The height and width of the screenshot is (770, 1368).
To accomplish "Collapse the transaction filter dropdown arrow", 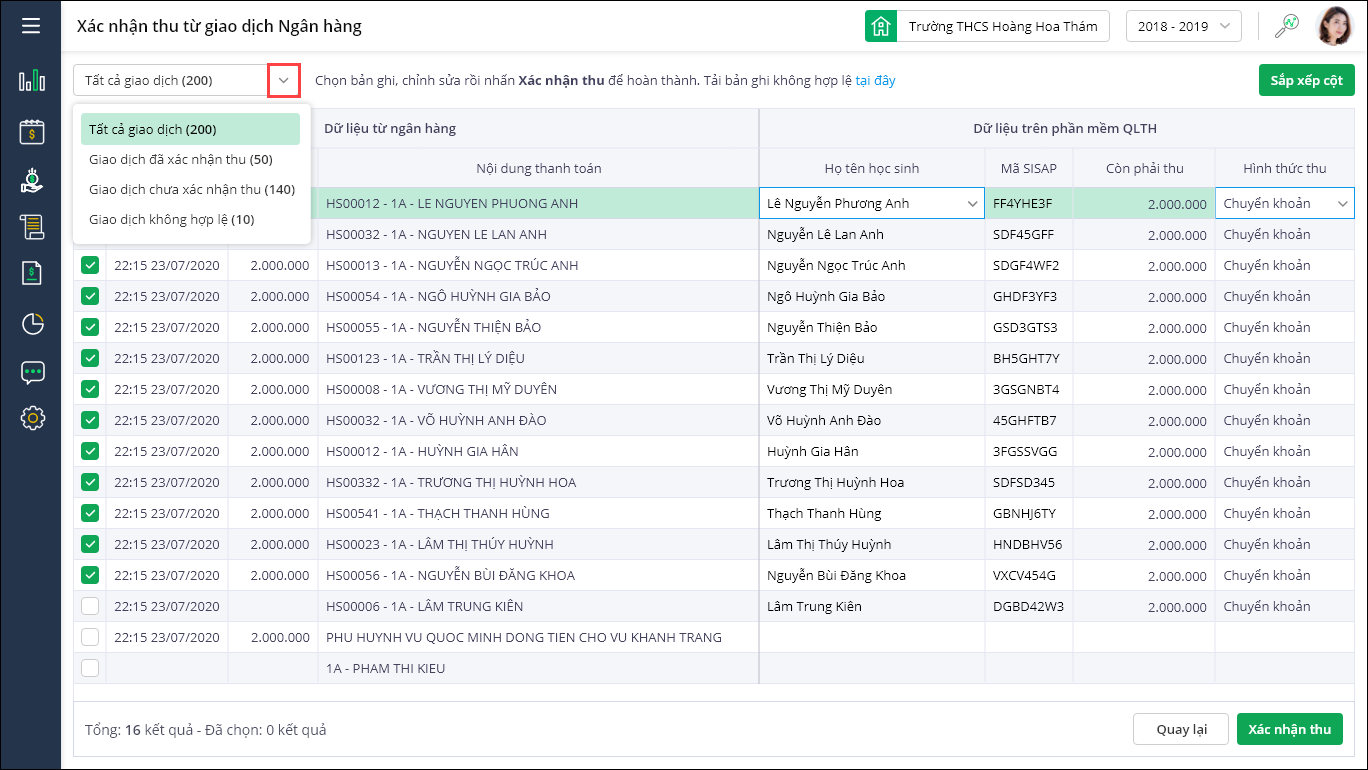I will coord(284,80).
